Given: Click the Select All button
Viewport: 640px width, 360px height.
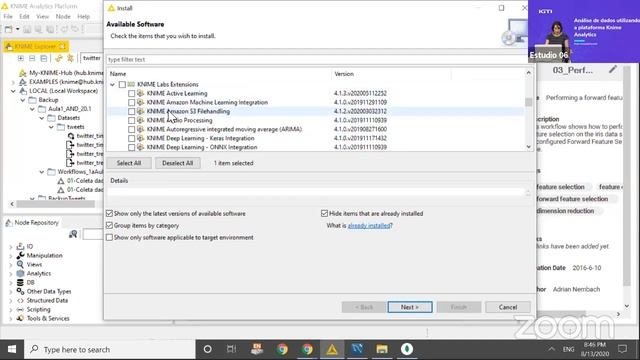Looking at the screenshot, I should click(x=129, y=163).
